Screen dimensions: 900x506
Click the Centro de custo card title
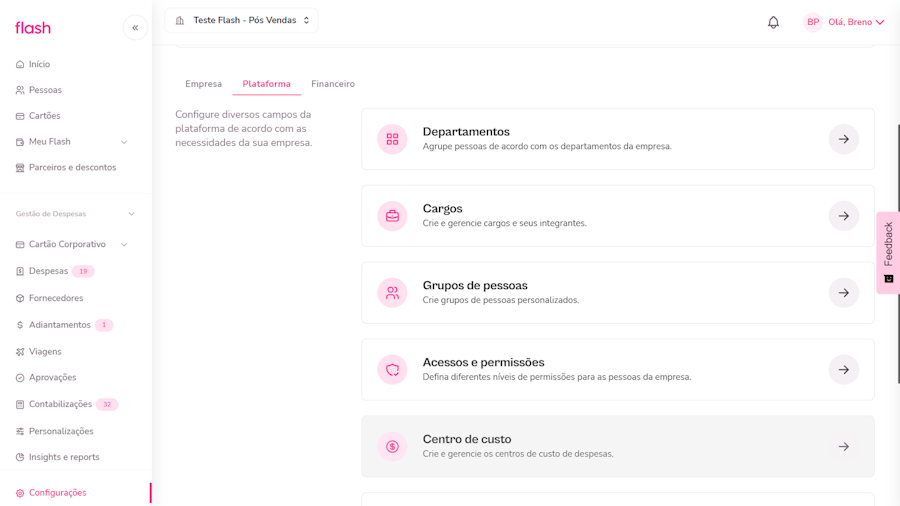pos(467,439)
